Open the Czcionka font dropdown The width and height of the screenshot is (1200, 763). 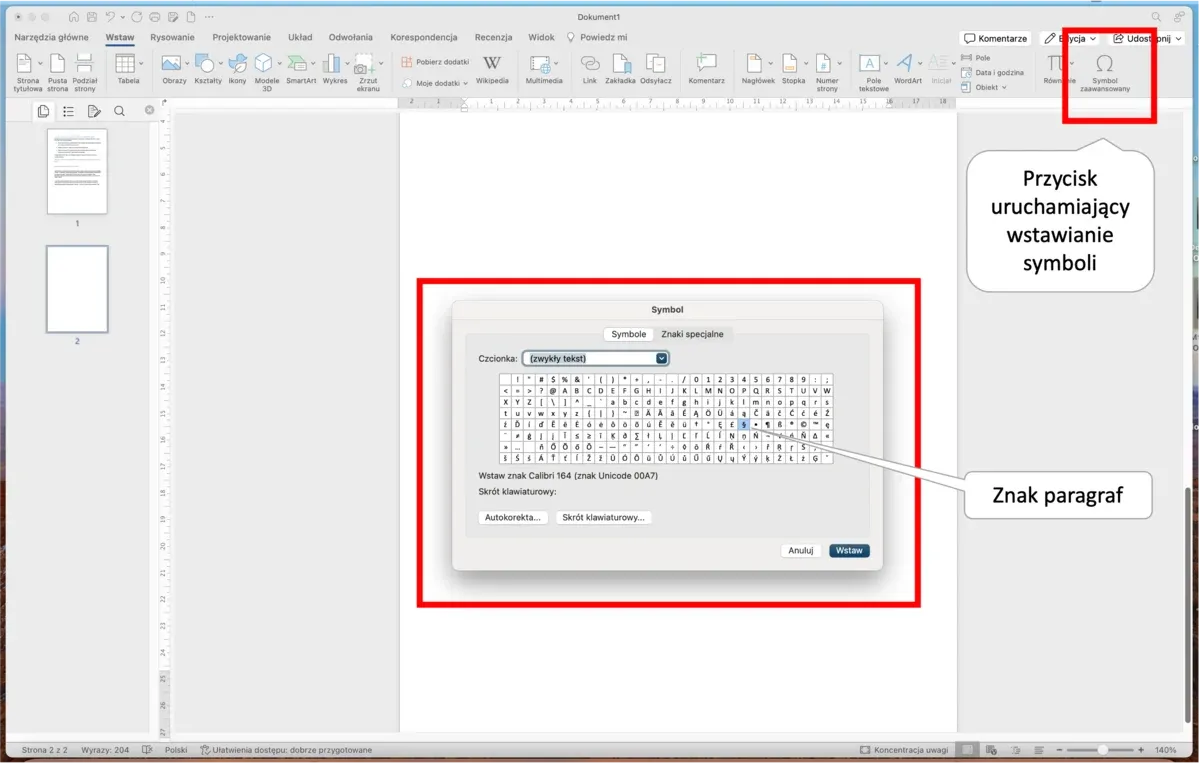click(595, 358)
